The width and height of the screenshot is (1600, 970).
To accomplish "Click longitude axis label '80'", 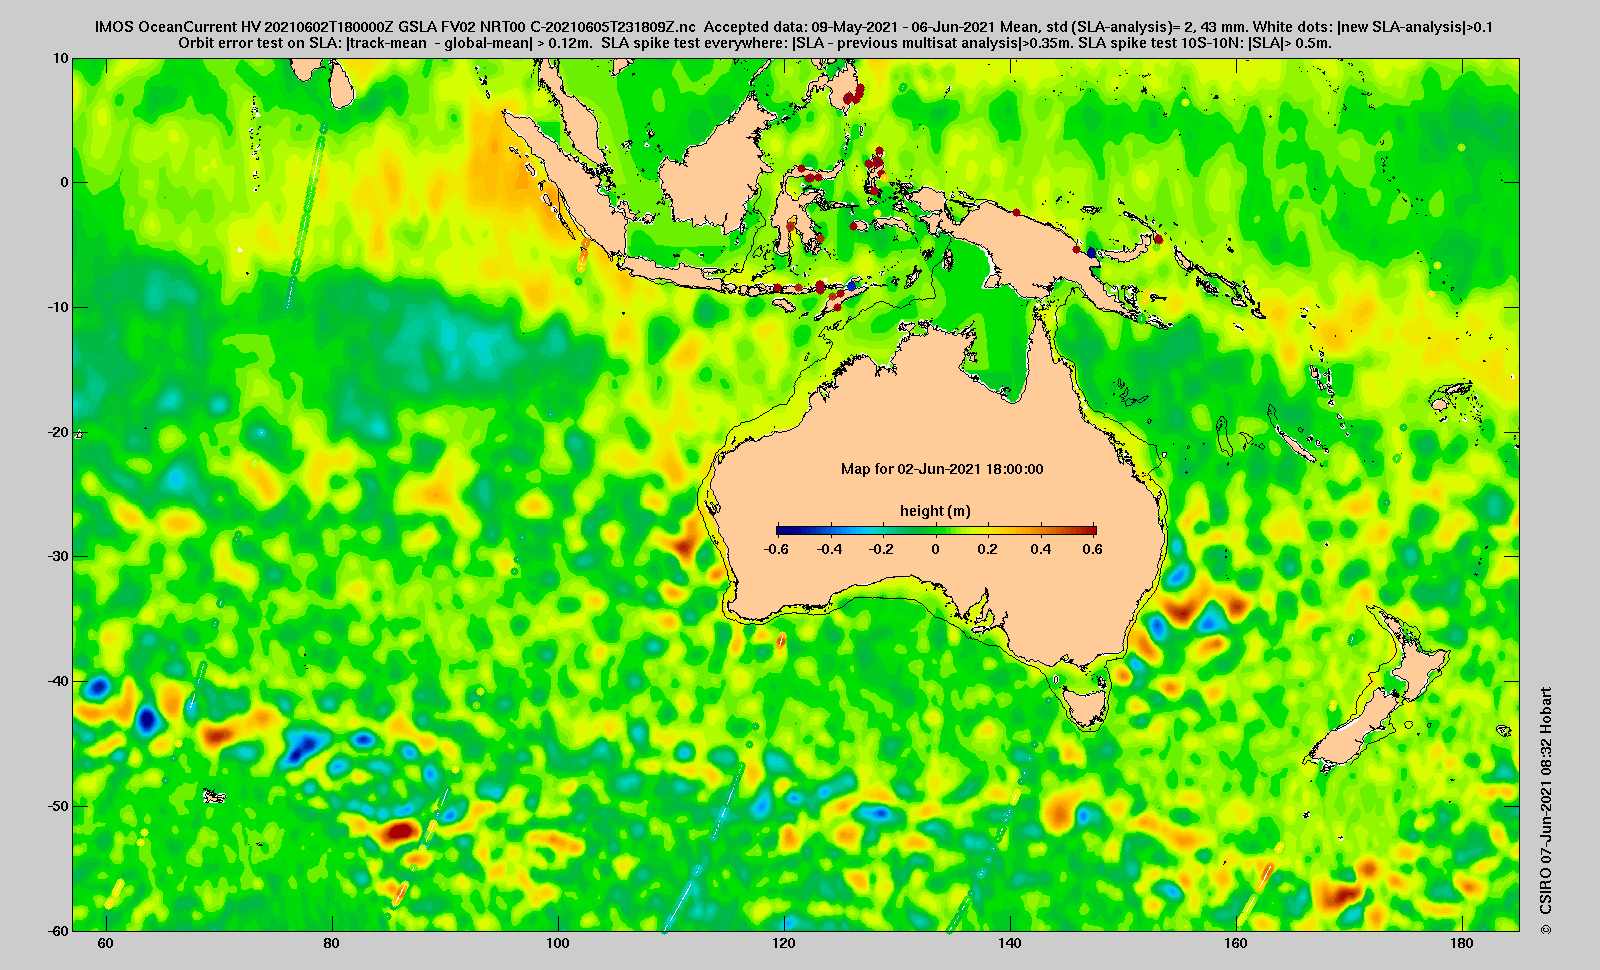I will 332,944.
